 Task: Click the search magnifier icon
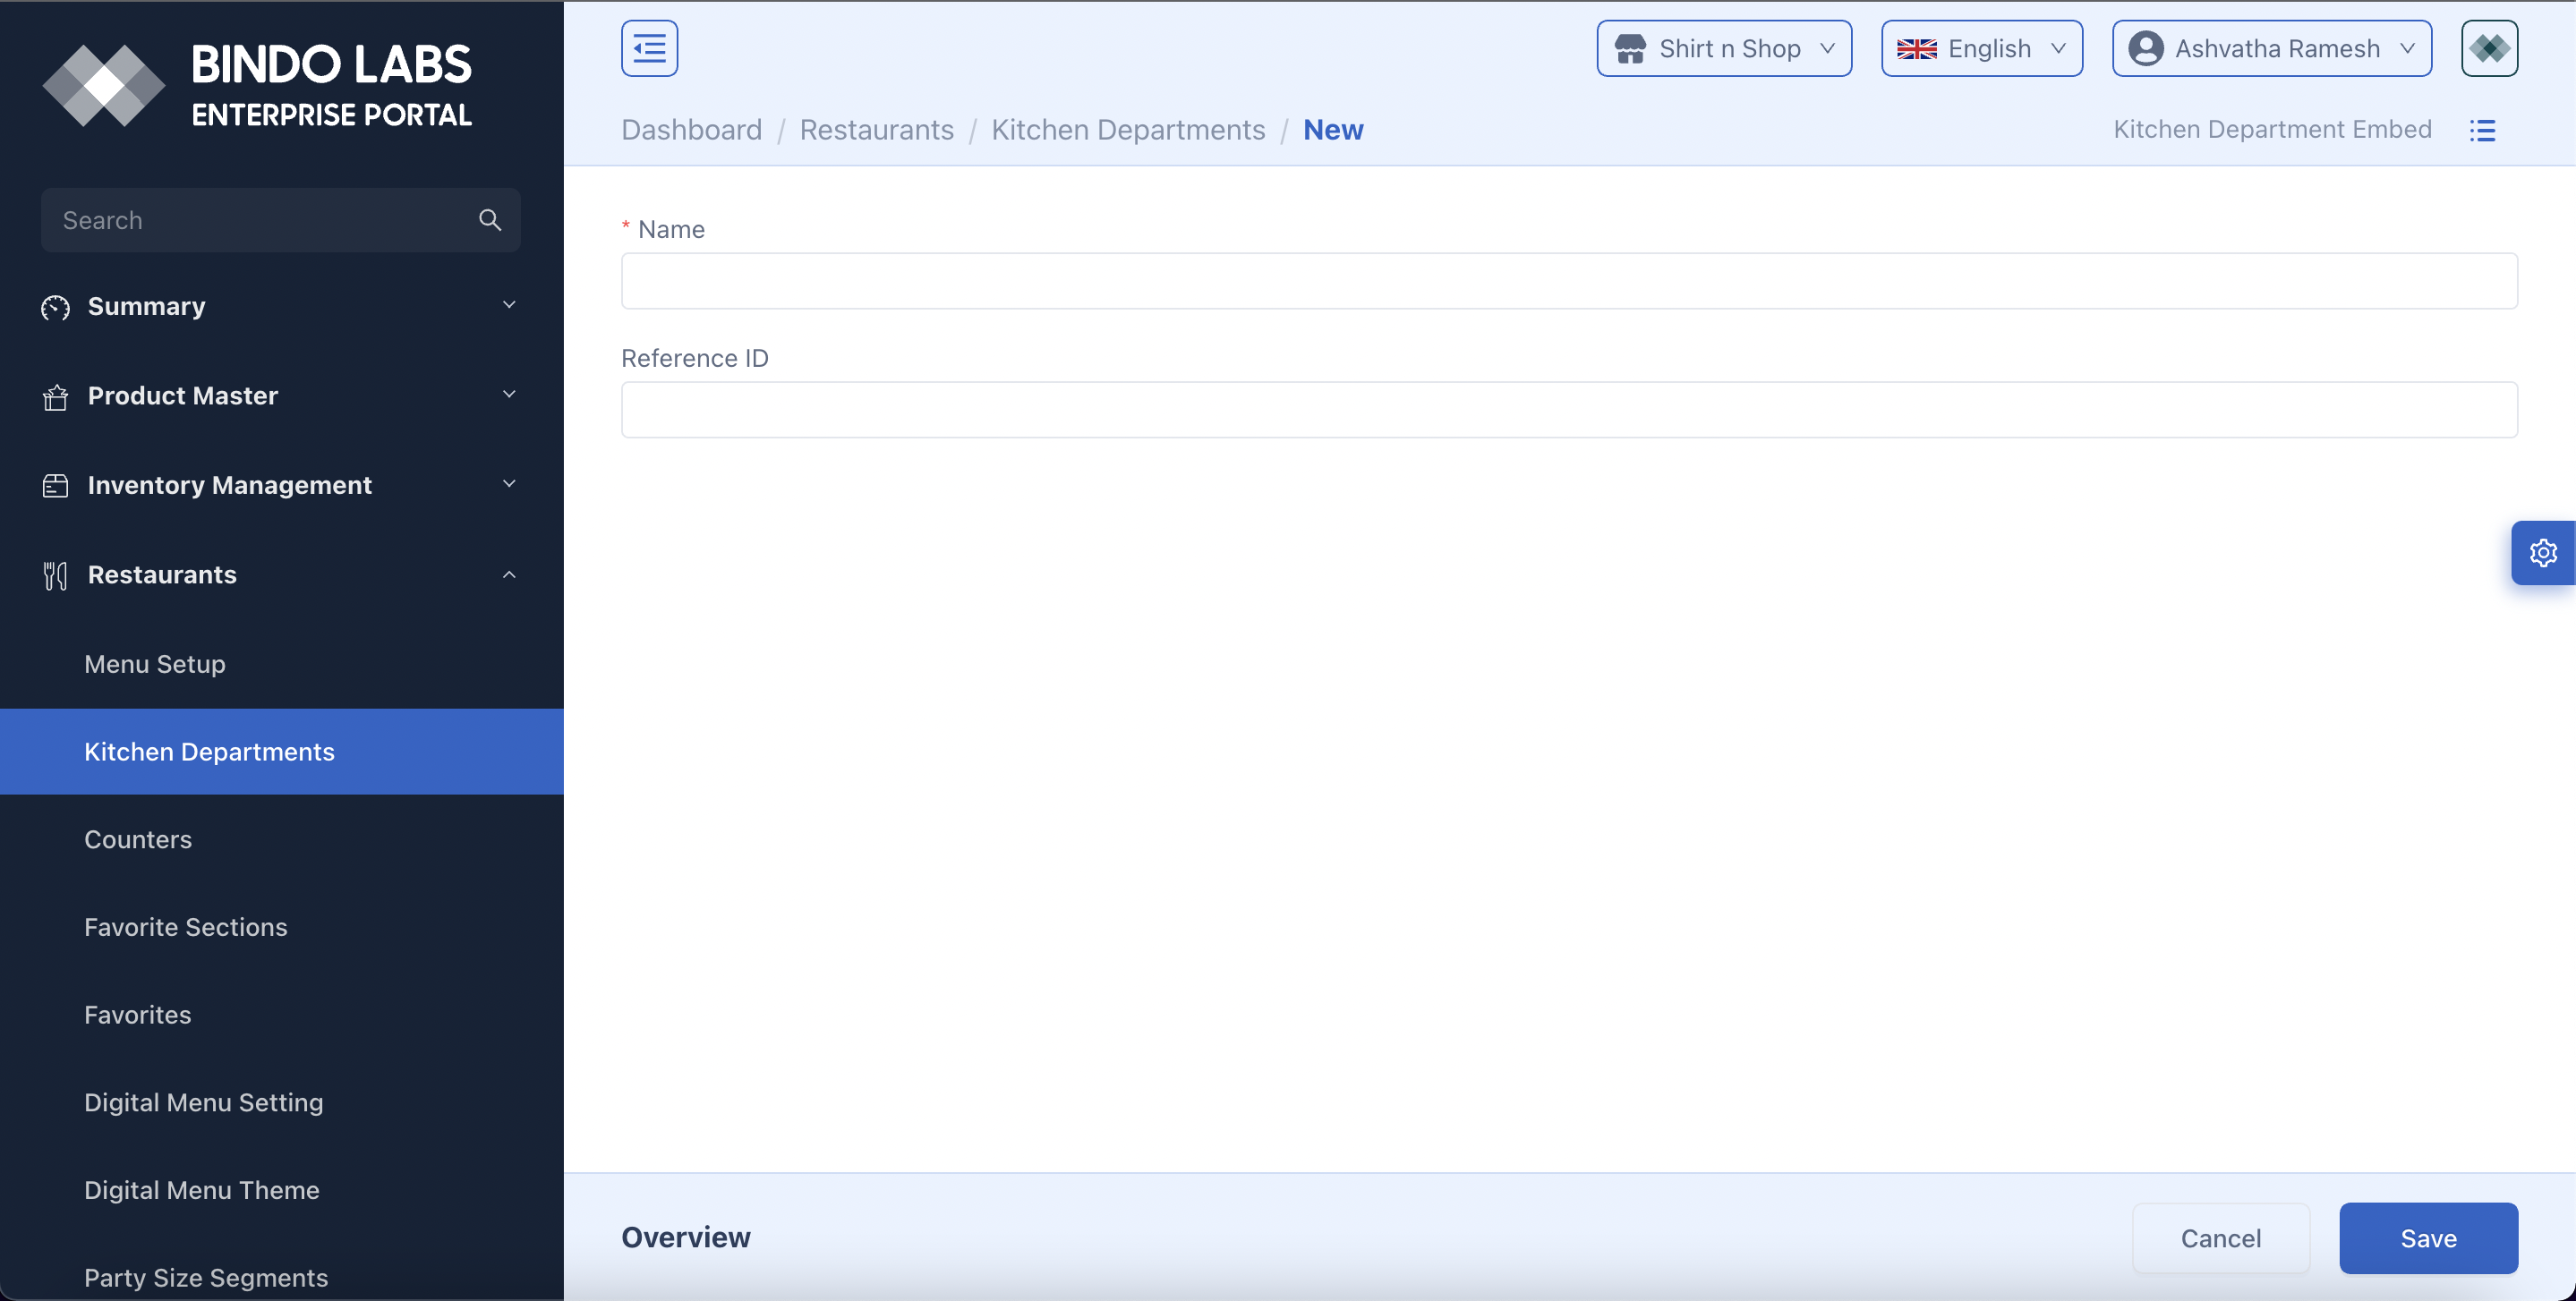tap(489, 220)
